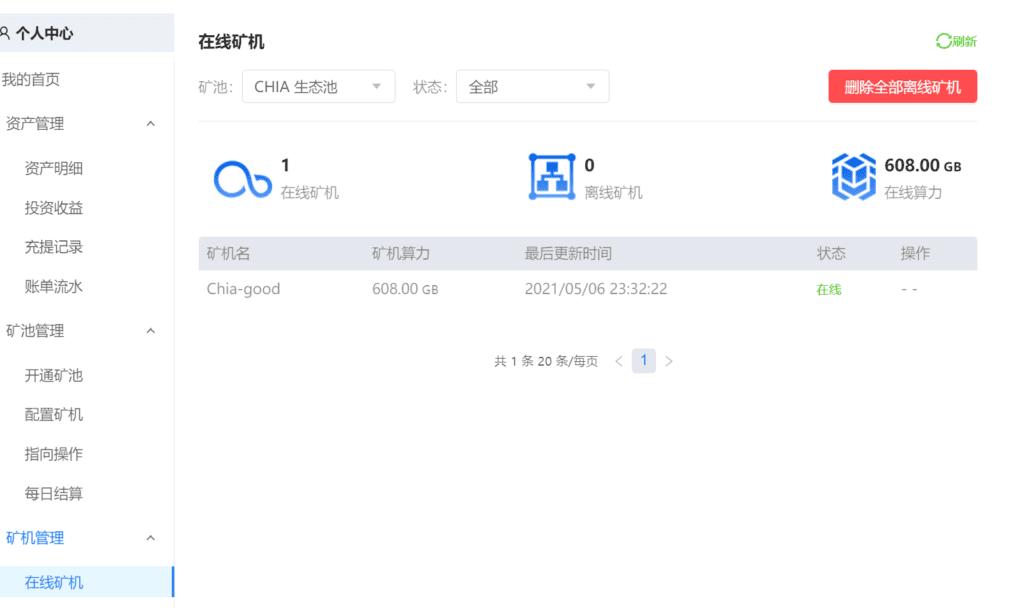Click the personal center user icon
This screenshot has width=1024, height=608.
[x=5, y=33]
